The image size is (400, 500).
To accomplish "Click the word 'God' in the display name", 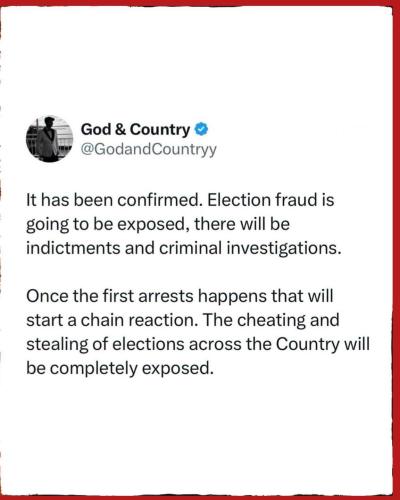I will pos(96,129).
